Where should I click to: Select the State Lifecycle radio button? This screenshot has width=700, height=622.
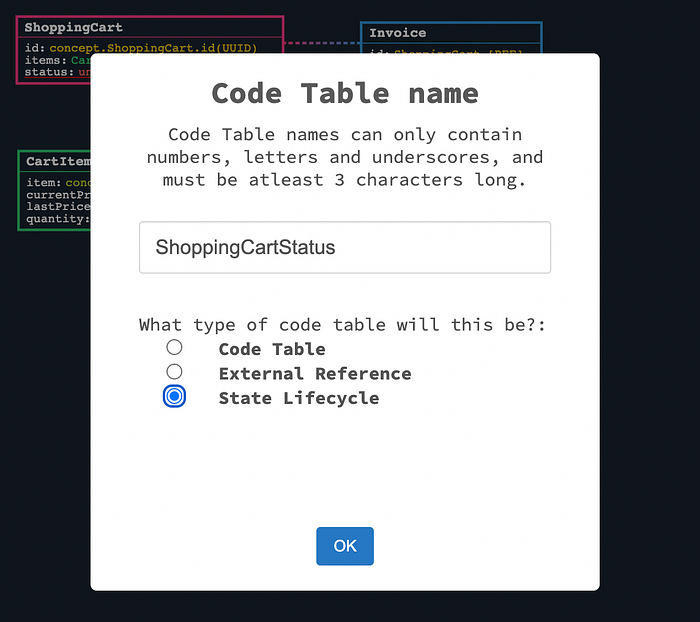pos(174,397)
